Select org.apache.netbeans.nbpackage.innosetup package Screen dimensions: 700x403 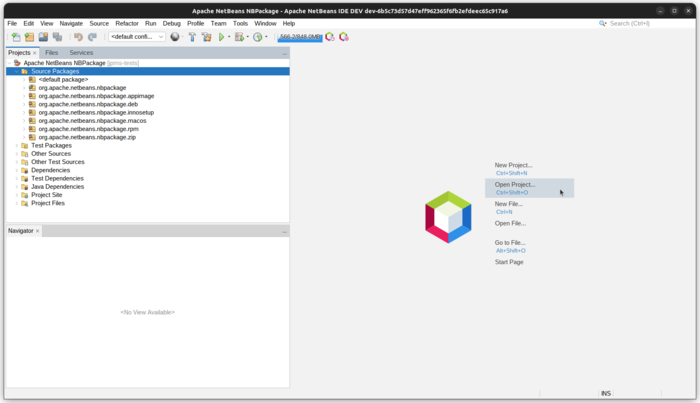(x=96, y=112)
